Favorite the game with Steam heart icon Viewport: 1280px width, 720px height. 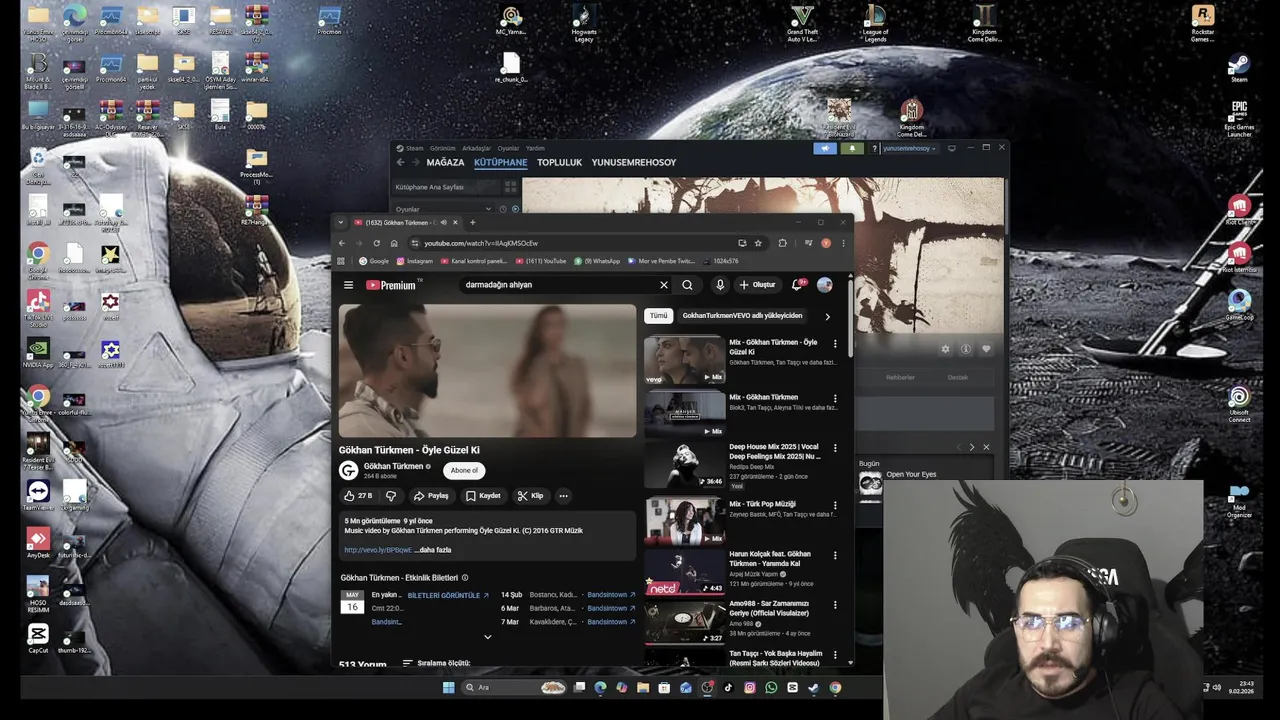[x=986, y=349]
